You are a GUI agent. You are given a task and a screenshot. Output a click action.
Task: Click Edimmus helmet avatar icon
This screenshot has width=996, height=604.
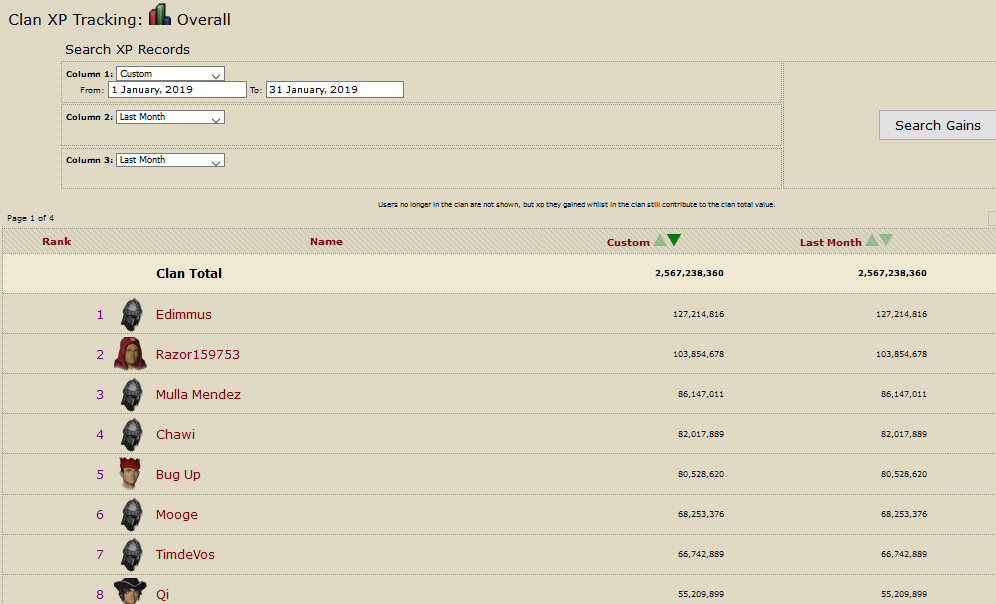(x=131, y=314)
